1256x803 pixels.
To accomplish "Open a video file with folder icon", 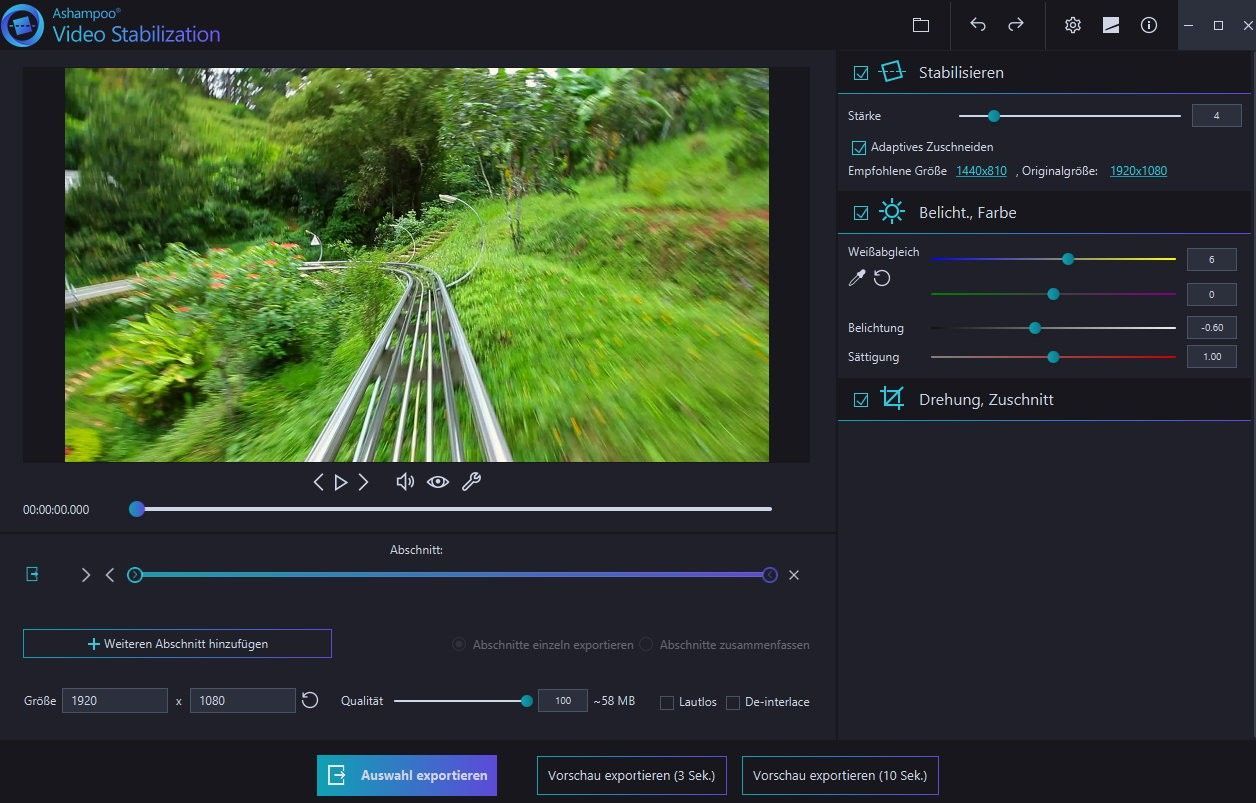I will pyautogui.click(x=921, y=25).
